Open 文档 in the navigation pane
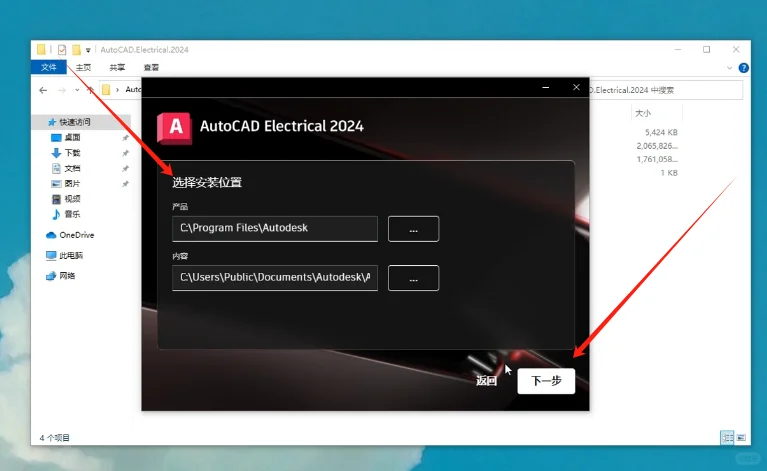Viewport: 767px width, 471px height. pyautogui.click(x=72, y=168)
